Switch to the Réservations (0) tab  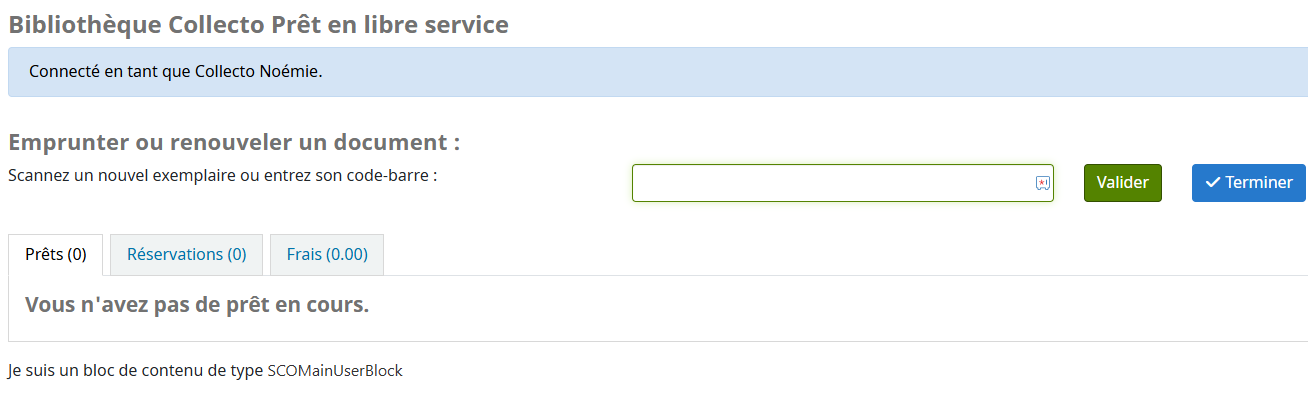(186, 255)
